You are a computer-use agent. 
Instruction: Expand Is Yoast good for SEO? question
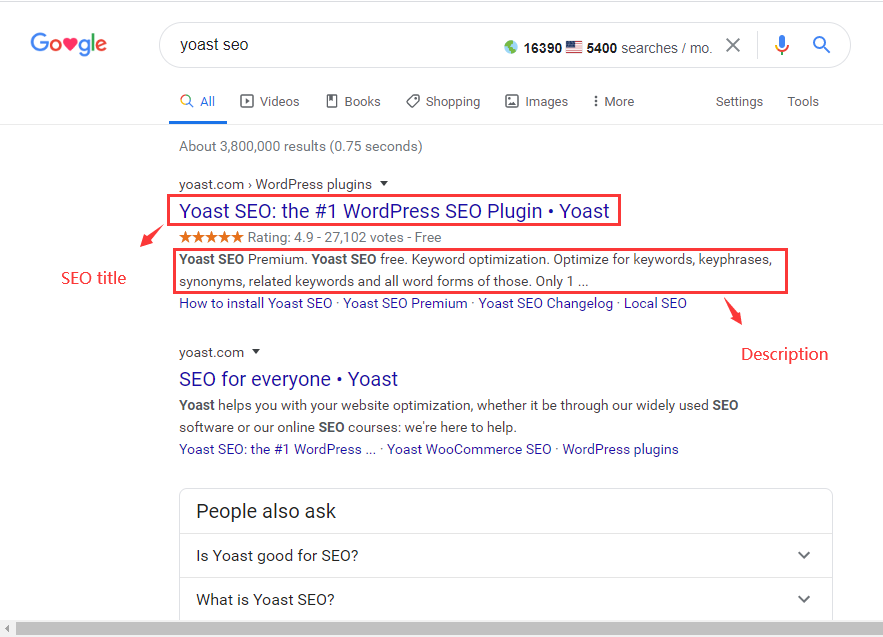[x=505, y=555]
